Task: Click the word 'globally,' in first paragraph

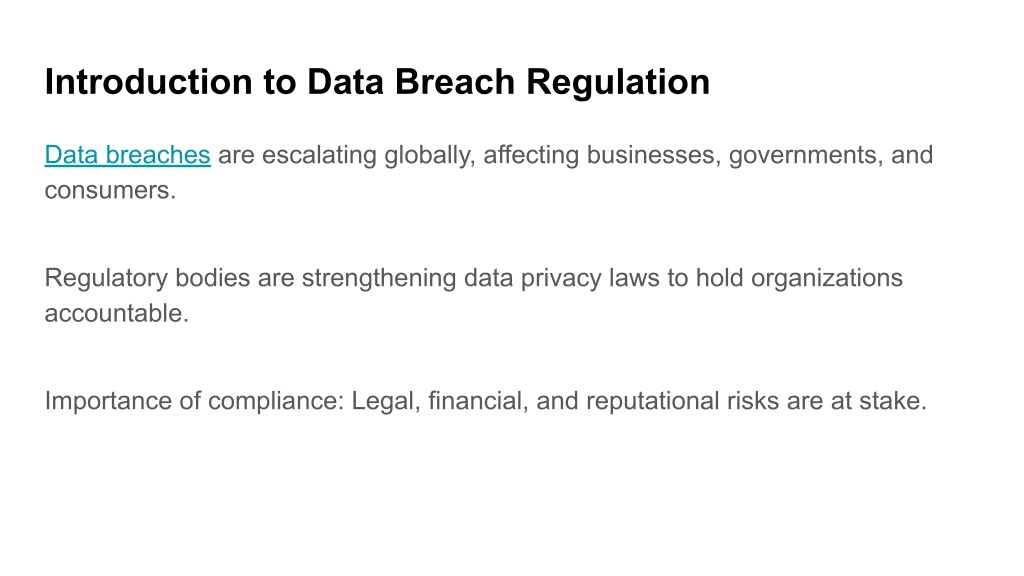Action: [x=430, y=155]
